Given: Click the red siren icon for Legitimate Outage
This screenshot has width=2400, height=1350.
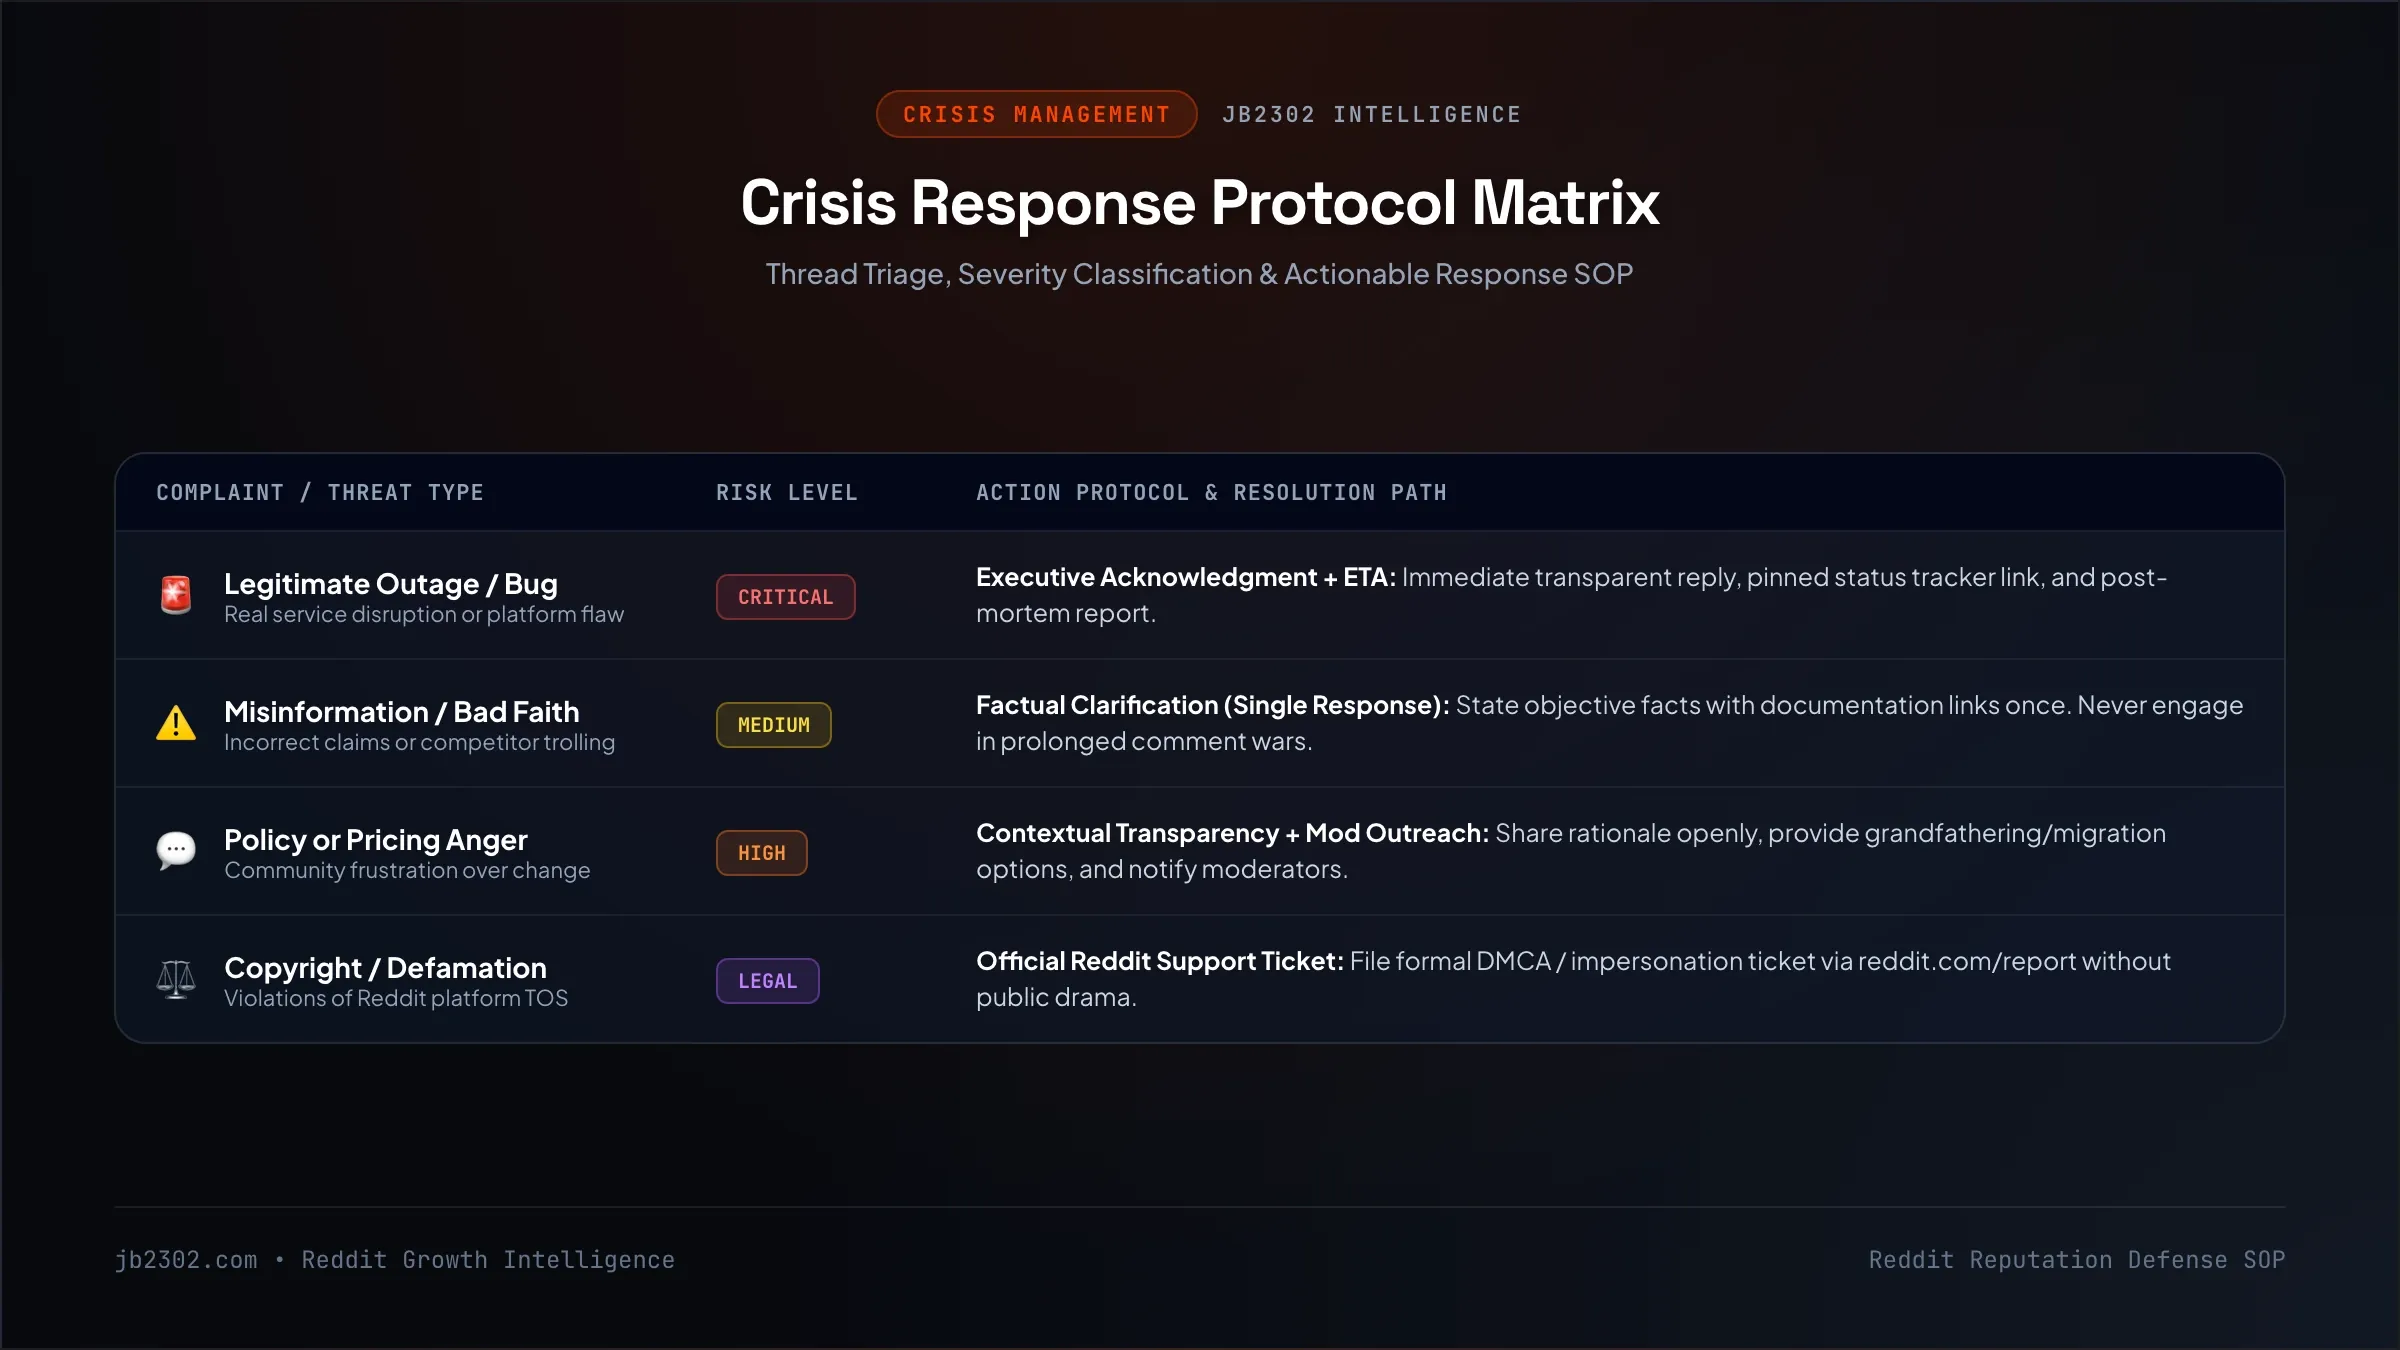Looking at the screenshot, I should [176, 595].
